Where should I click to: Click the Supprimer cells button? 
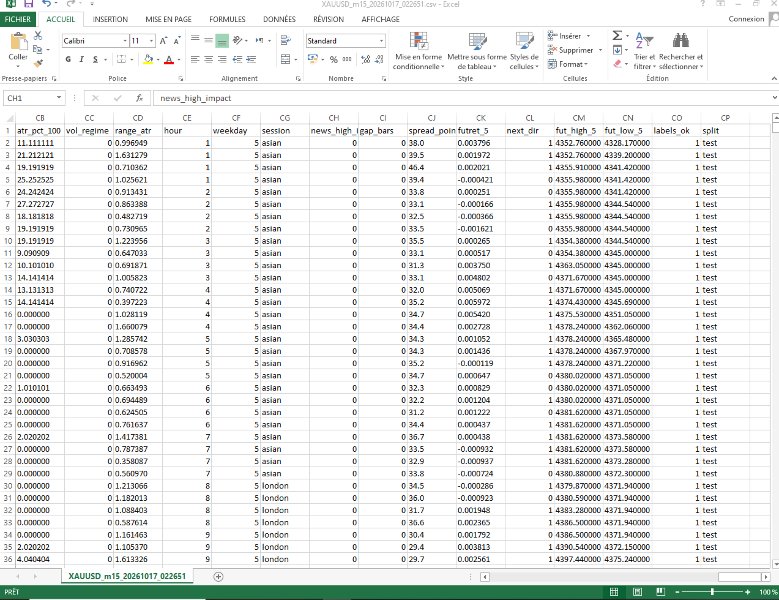(x=574, y=50)
